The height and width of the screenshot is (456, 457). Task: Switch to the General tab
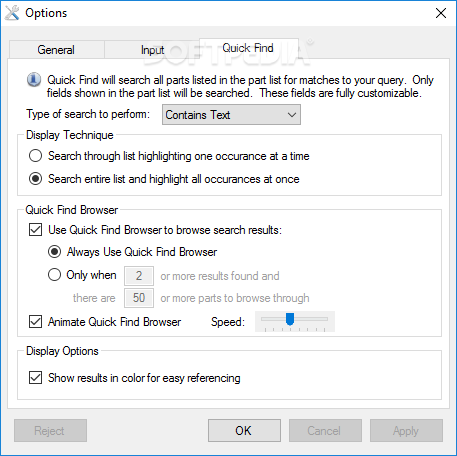[x=56, y=50]
